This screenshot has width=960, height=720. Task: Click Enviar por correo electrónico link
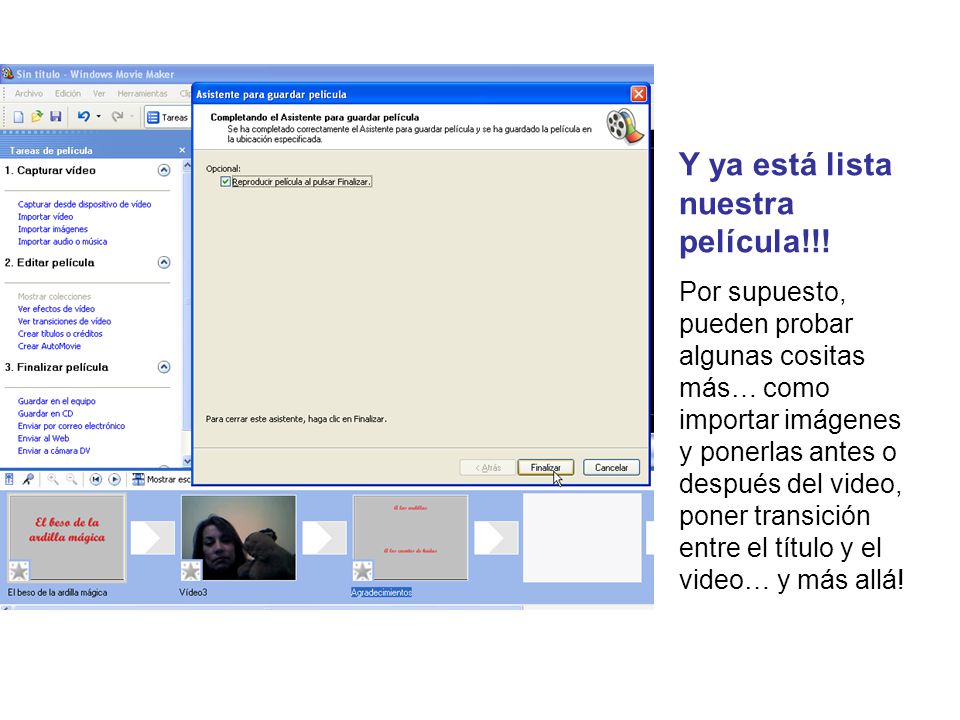click(71, 426)
